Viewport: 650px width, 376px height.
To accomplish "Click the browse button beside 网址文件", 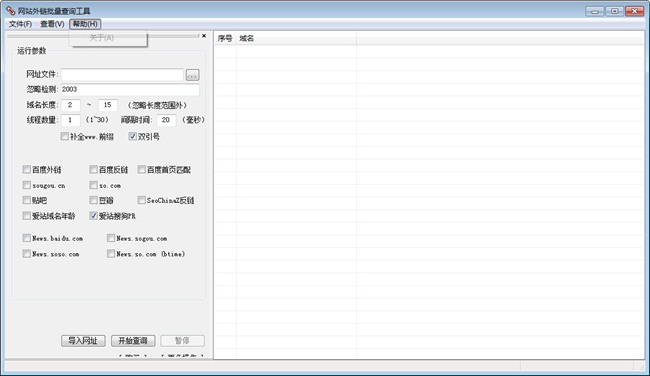I will coord(192,75).
